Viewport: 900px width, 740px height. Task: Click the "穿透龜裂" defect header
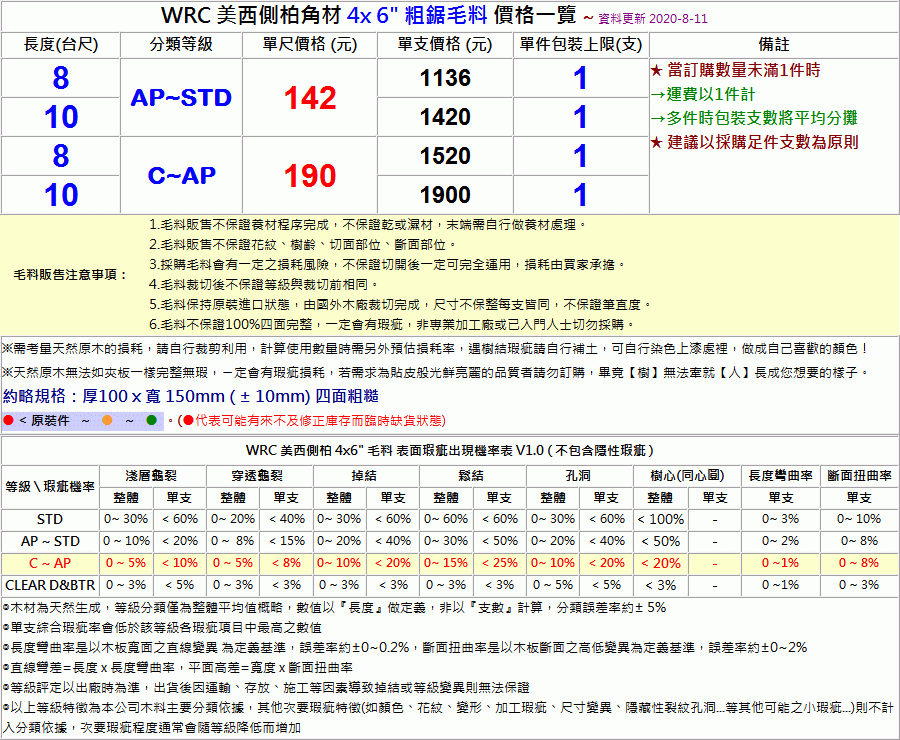click(x=258, y=476)
